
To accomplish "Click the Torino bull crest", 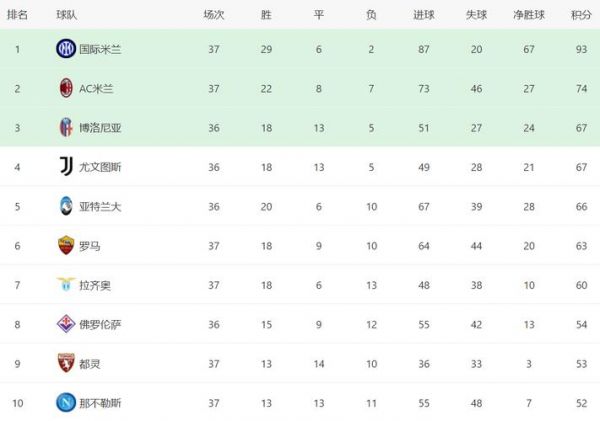I will point(66,363).
